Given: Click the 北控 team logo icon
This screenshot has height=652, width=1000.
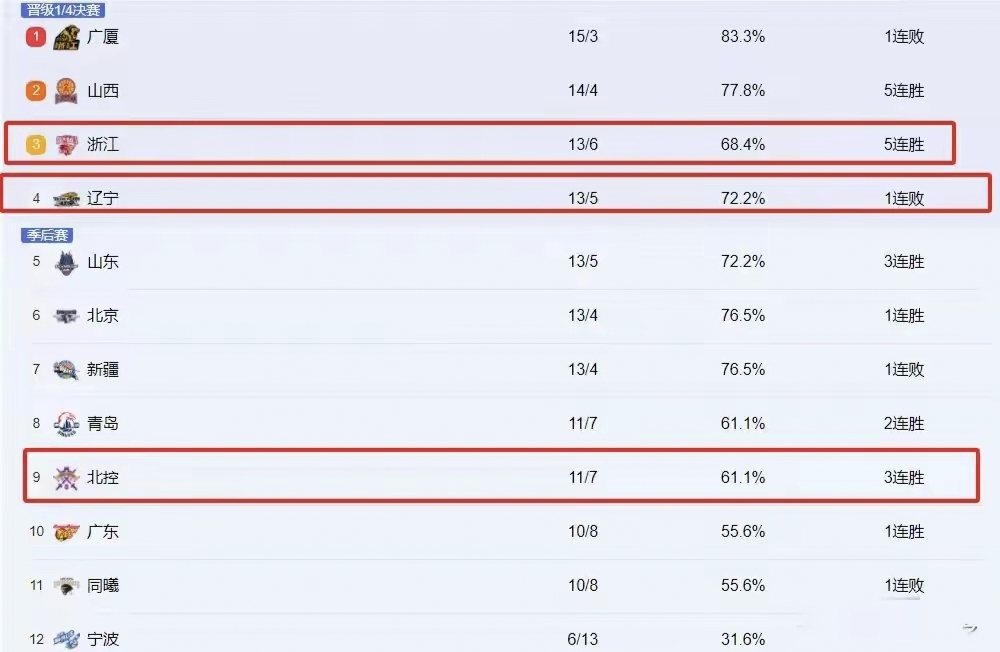Looking at the screenshot, I should 66,478.
